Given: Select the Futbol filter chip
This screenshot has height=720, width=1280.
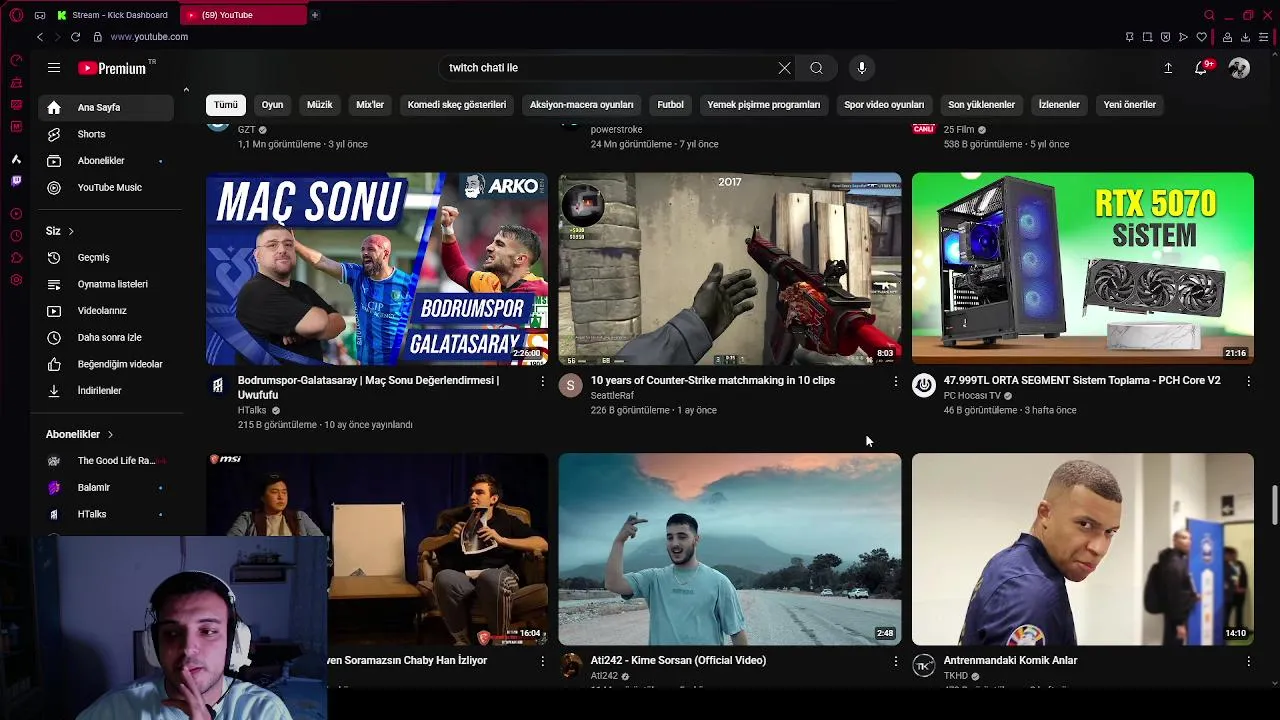Looking at the screenshot, I should pyautogui.click(x=671, y=105).
